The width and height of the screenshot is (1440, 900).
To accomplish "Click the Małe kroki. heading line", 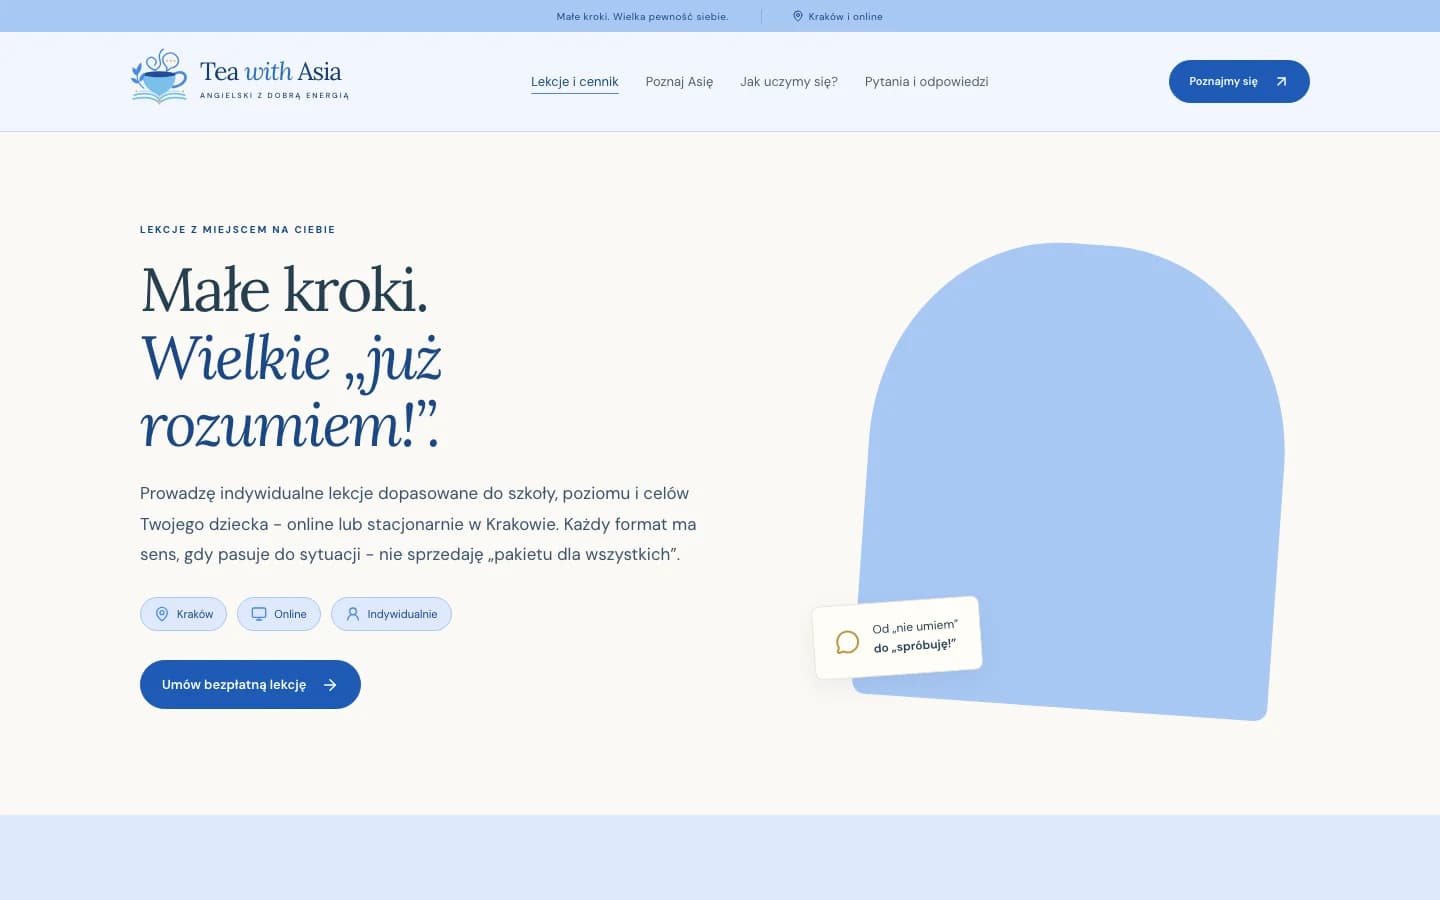I will (x=285, y=290).
